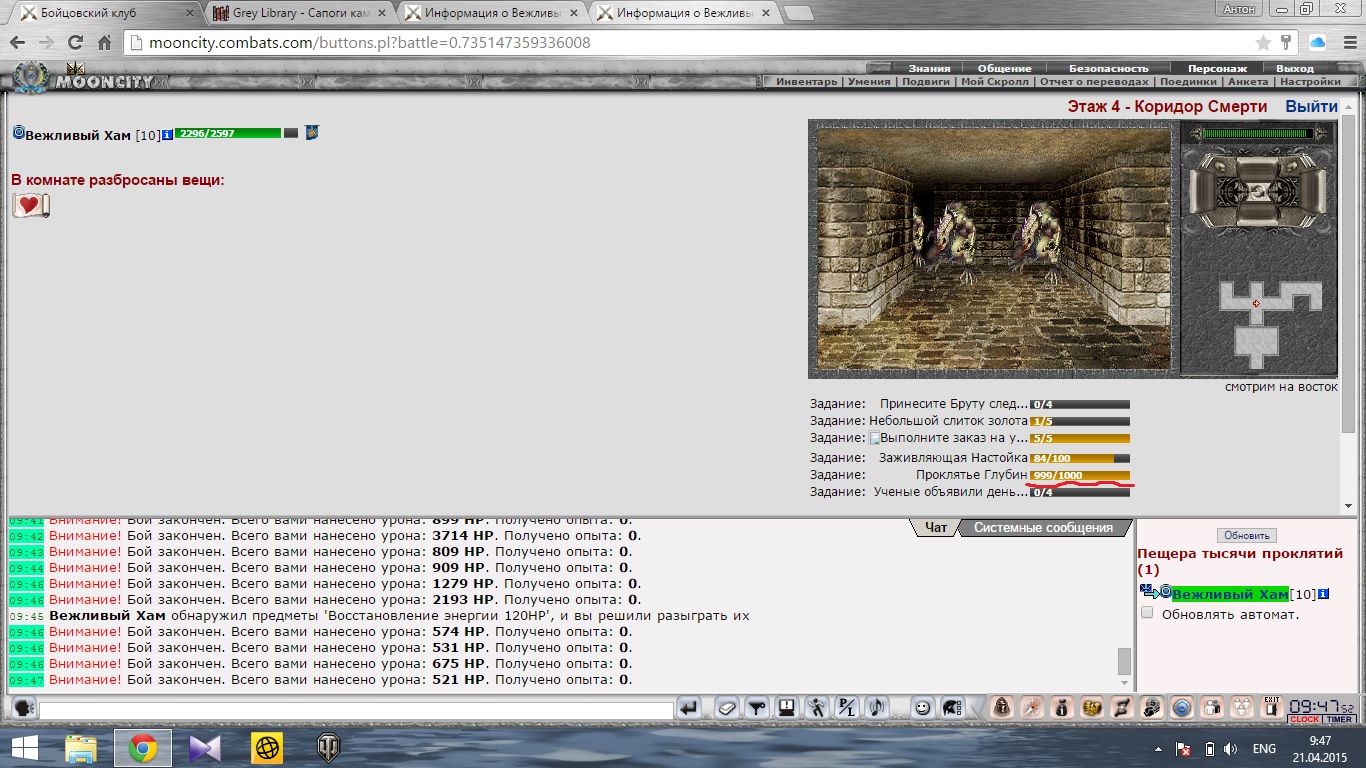Click the chat head icon left of input
Screen dimensions: 1366x768
(x=25, y=708)
